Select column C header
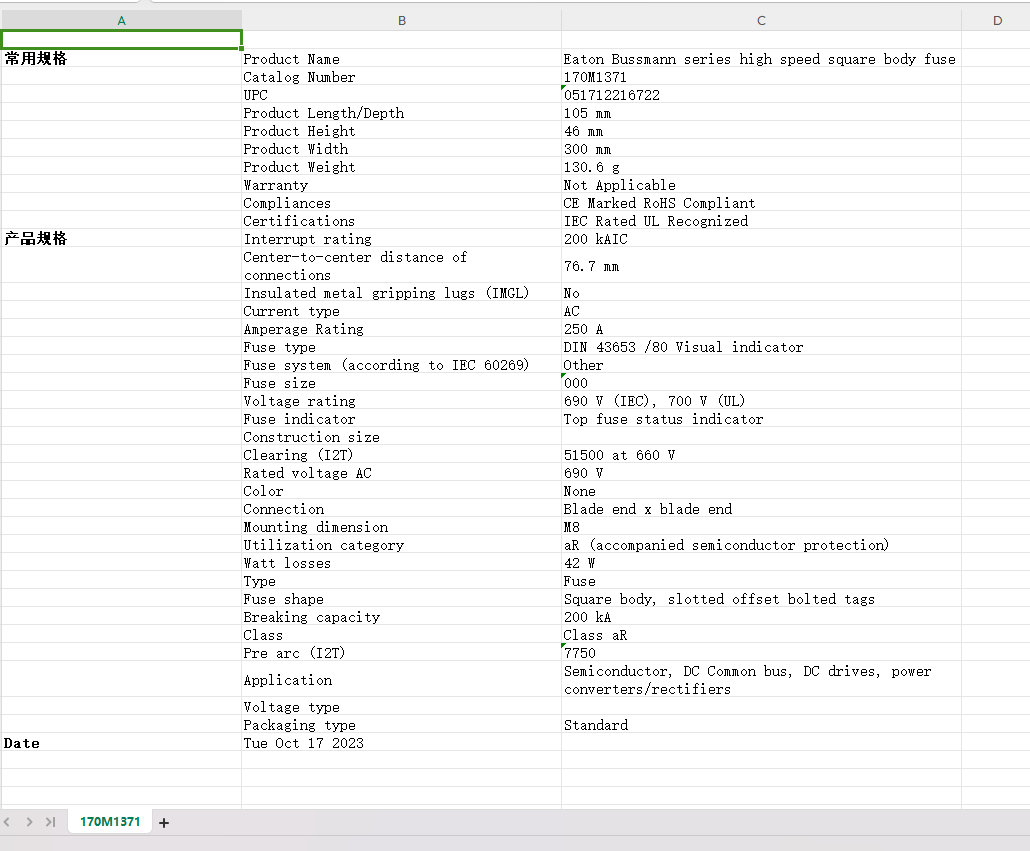Viewport: 1030px width, 851px height. coord(761,20)
